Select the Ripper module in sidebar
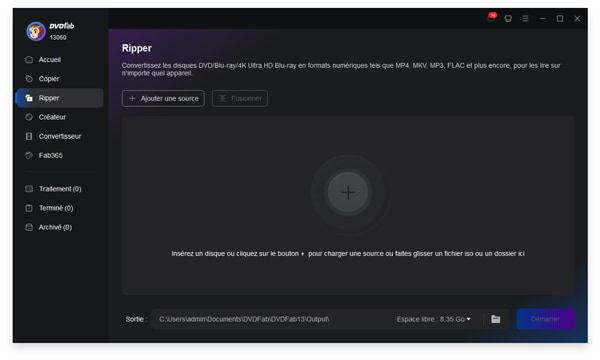The width and height of the screenshot is (600, 360). pyautogui.click(x=60, y=98)
